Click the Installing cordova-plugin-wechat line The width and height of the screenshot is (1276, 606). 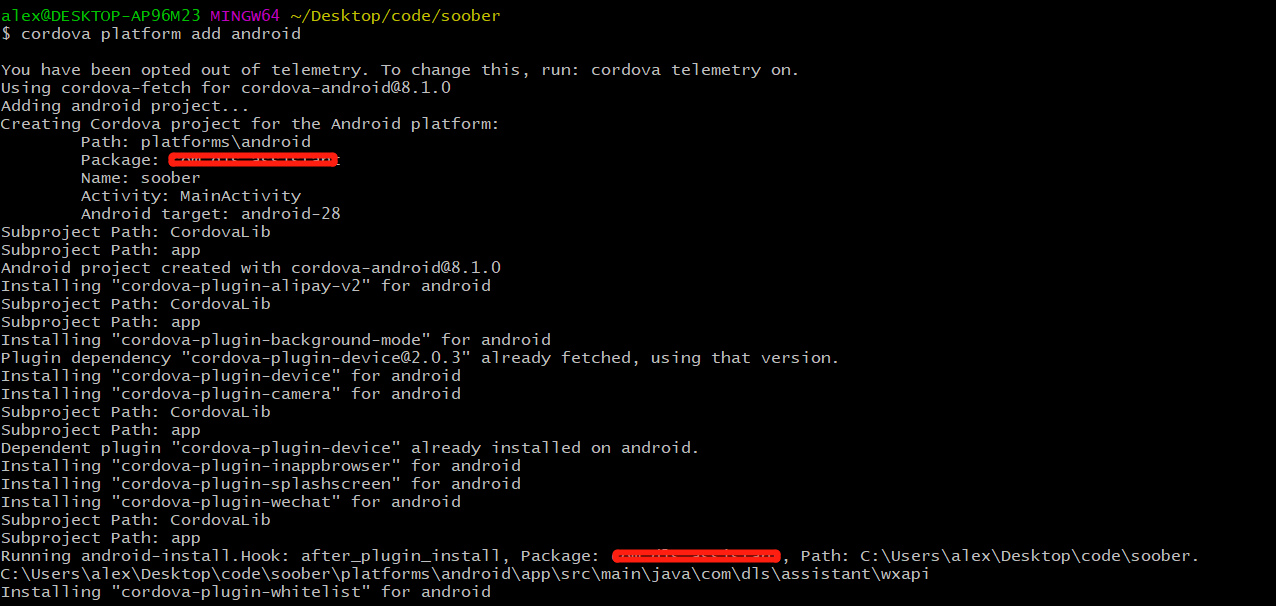(231, 502)
